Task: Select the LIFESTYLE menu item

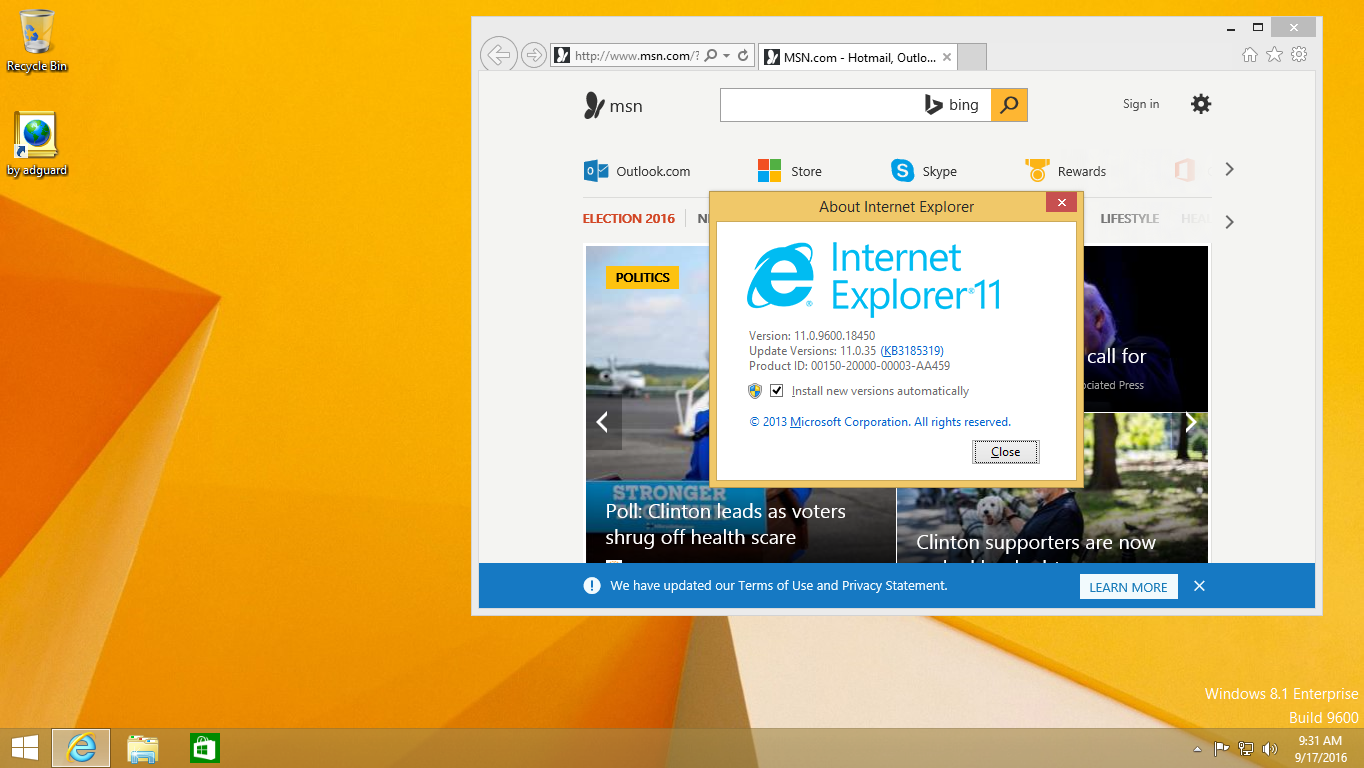Action: pyautogui.click(x=1129, y=219)
